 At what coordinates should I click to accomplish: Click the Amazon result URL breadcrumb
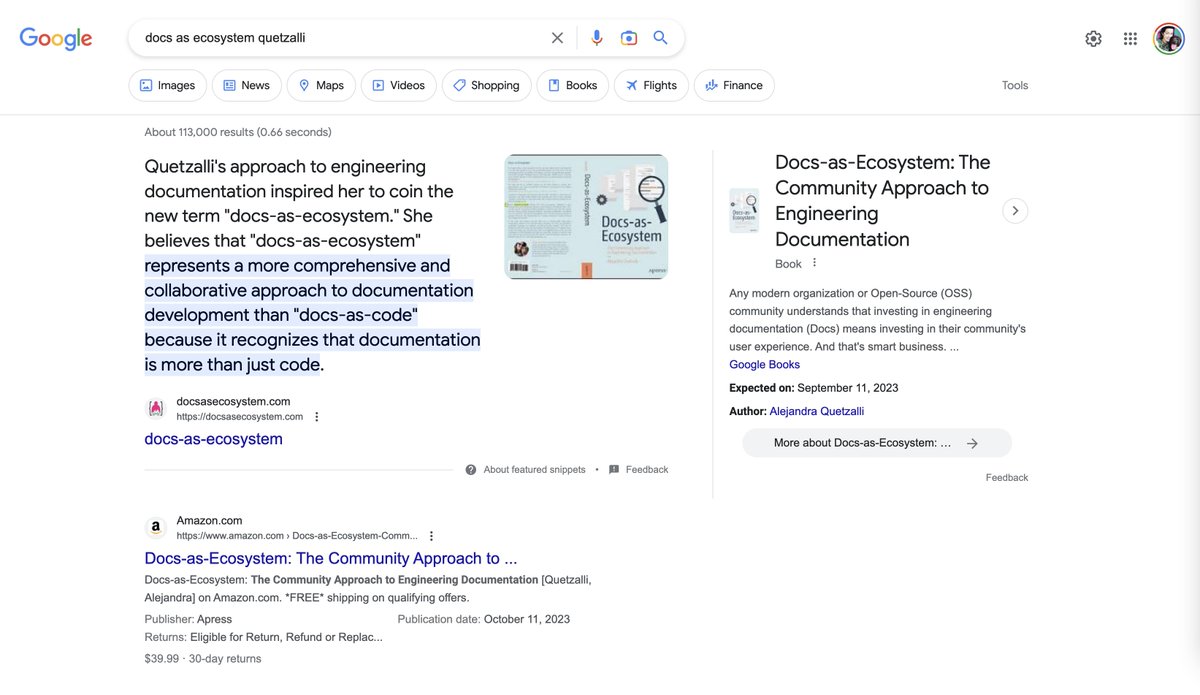(297, 536)
